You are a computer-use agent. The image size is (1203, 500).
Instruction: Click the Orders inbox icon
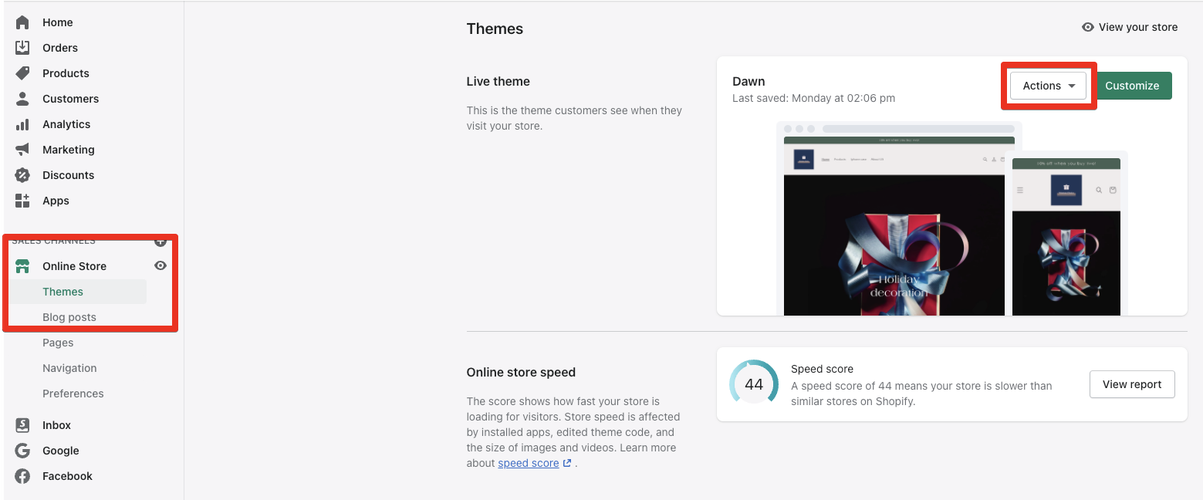point(22,47)
